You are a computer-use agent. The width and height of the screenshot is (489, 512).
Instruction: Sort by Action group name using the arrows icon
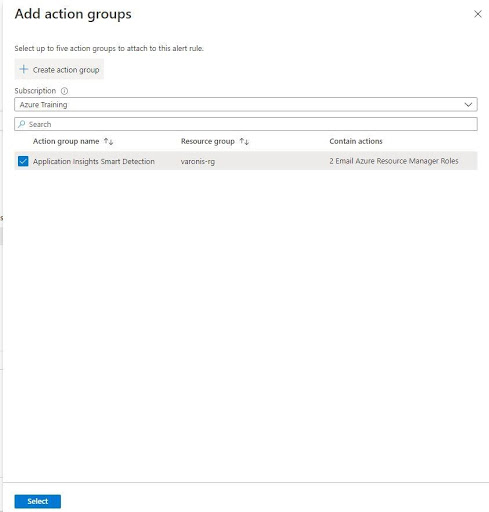[x=108, y=141]
